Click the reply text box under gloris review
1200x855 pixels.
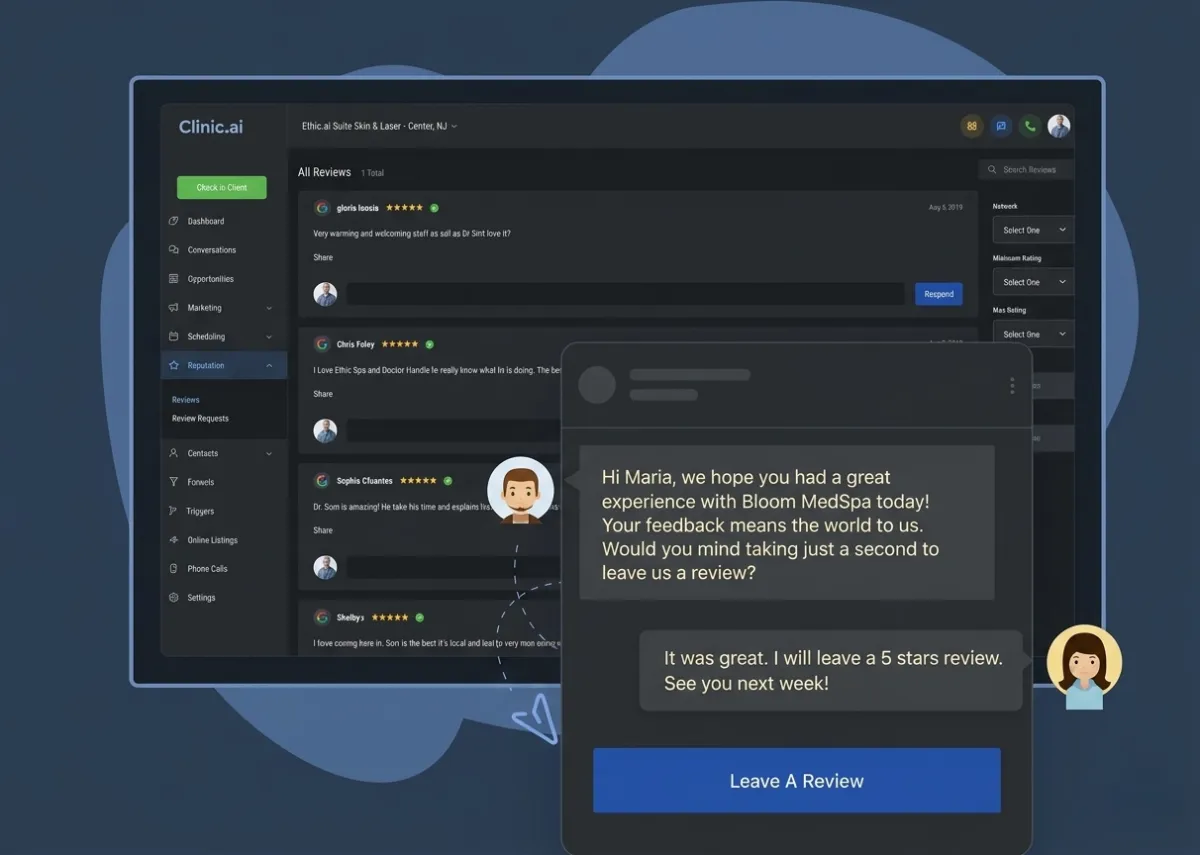click(x=626, y=294)
